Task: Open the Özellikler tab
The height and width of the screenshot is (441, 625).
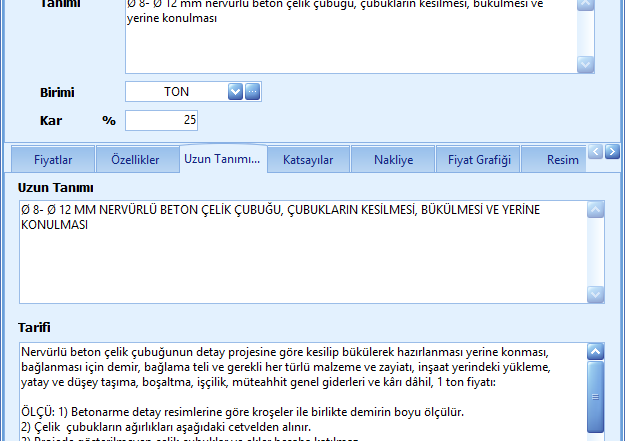Action: click(136, 159)
